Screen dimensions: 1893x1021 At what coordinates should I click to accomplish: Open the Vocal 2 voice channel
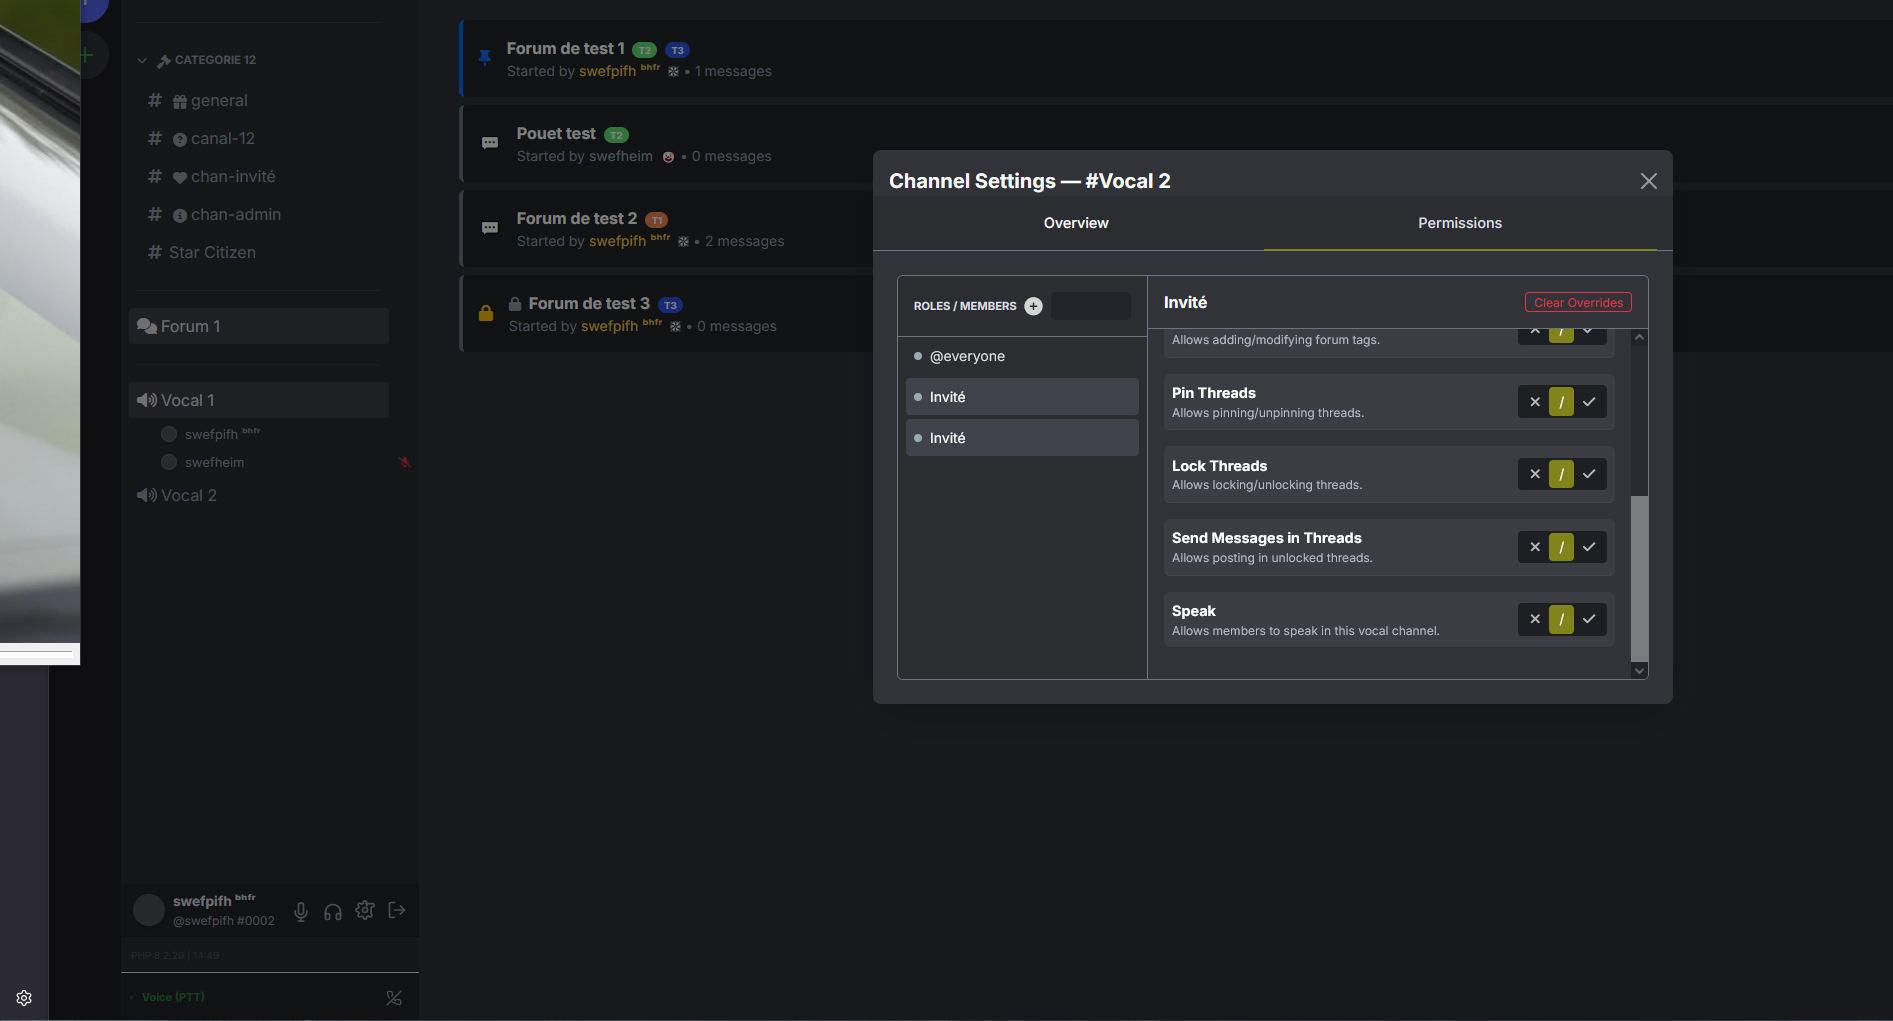pyautogui.click(x=189, y=495)
